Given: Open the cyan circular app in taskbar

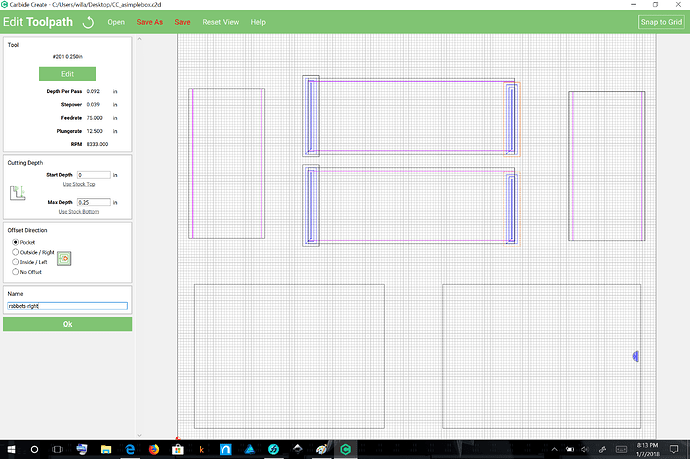Looking at the screenshot, I should coord(273,449).
